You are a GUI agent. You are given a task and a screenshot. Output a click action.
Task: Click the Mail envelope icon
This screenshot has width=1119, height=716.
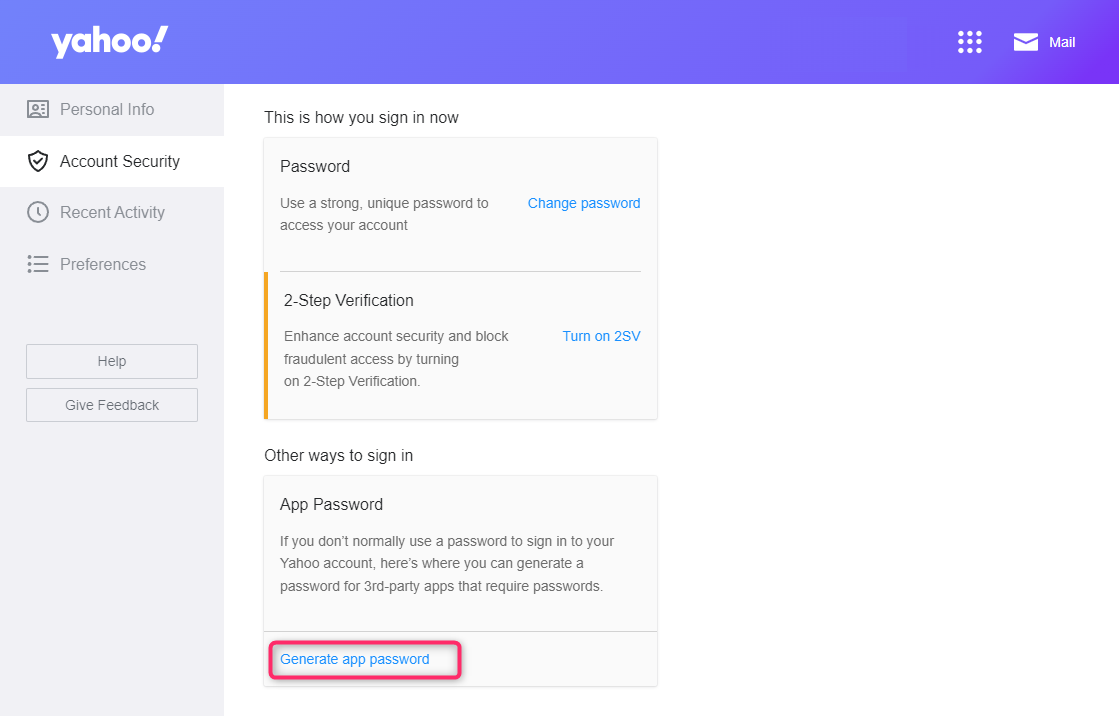point(1025,42)
